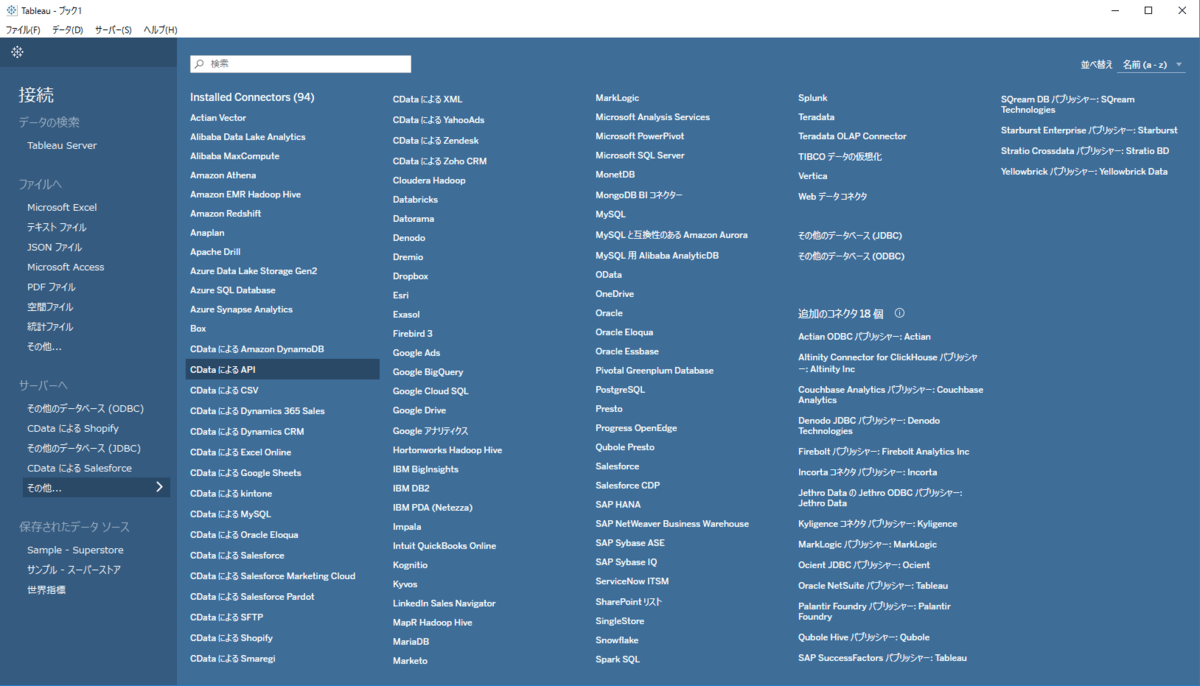Viewport: 1200px width, 686px height.
Task: Open the データ(D) menu
Action: pos(68,30)
